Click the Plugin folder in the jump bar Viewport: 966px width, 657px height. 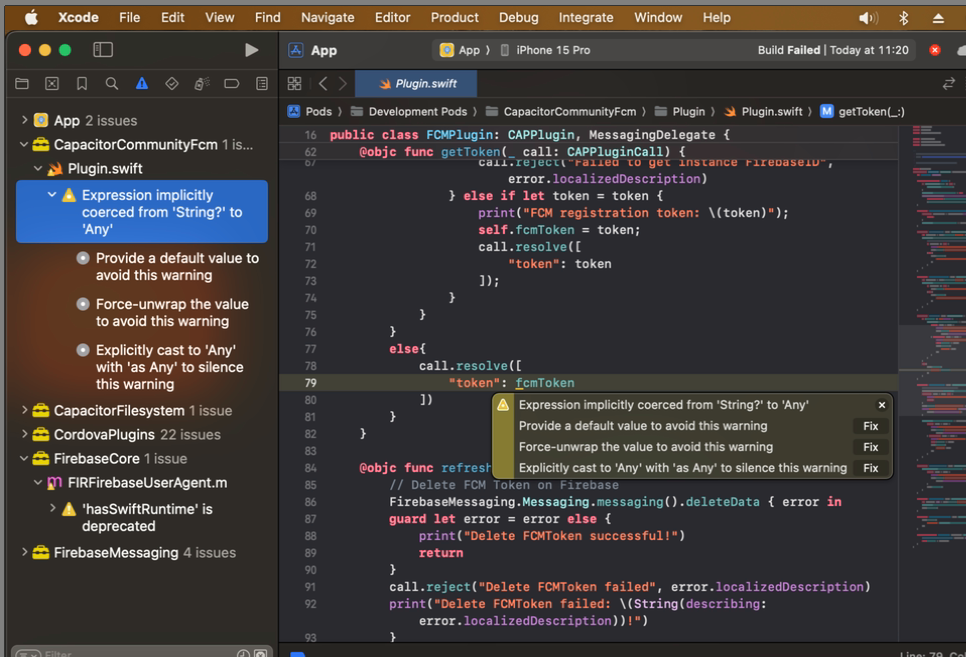[x=680, y=112]
